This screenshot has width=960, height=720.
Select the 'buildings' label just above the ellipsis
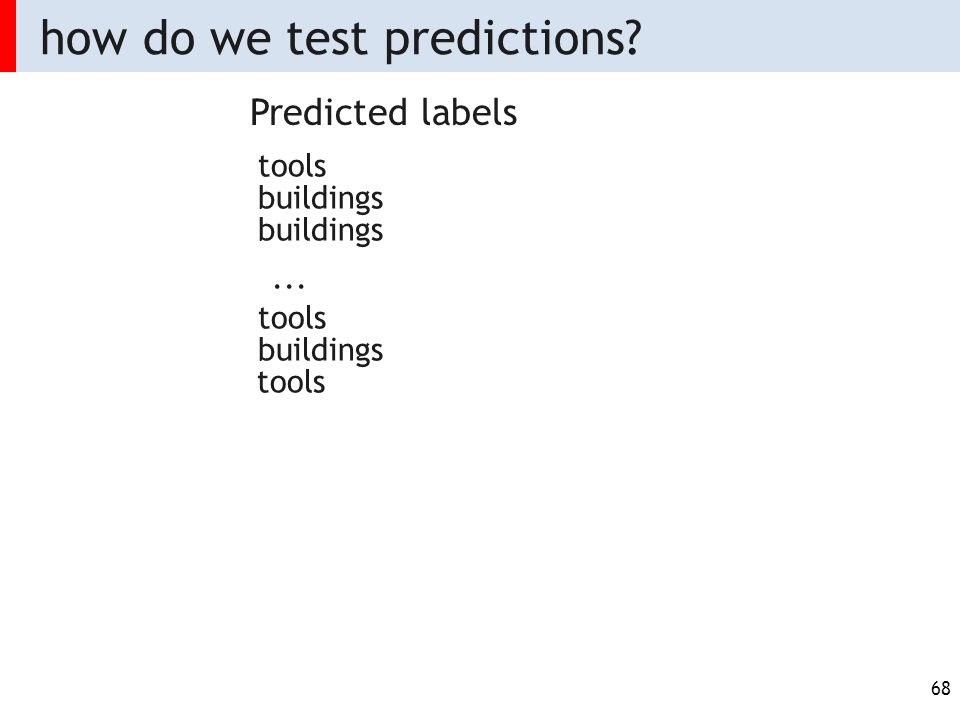[320, 231]
